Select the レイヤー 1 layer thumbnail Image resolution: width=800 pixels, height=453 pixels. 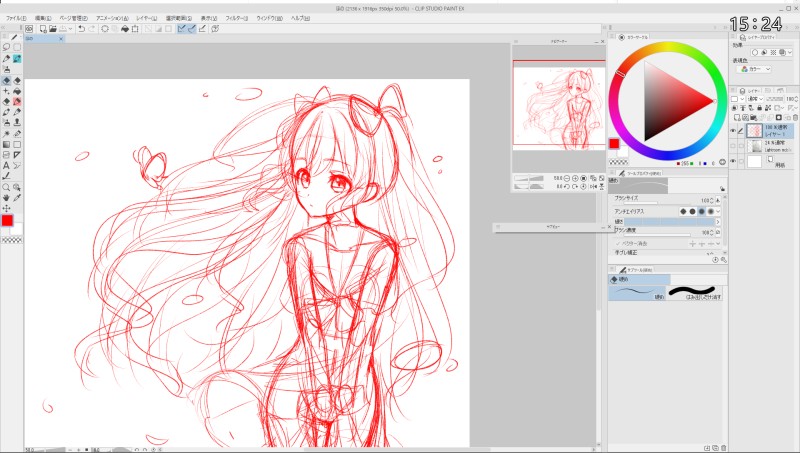tap(754, 131)
